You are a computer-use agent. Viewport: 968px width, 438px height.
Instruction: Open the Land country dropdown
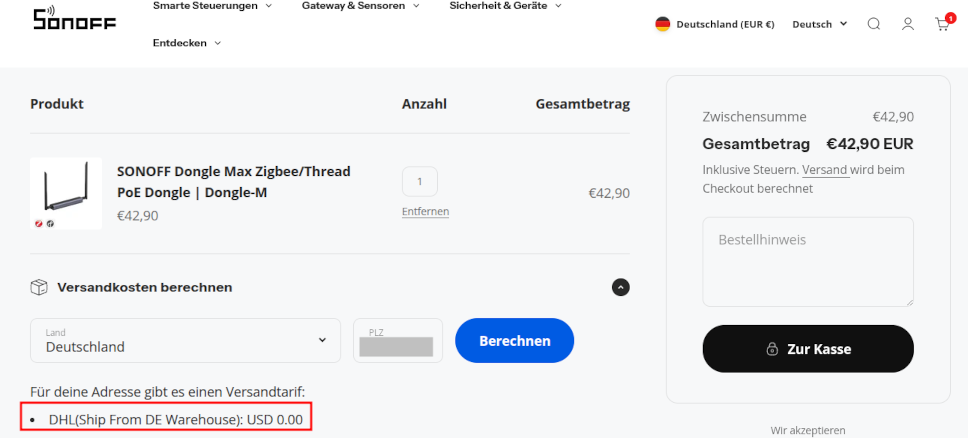coord(185,340)
